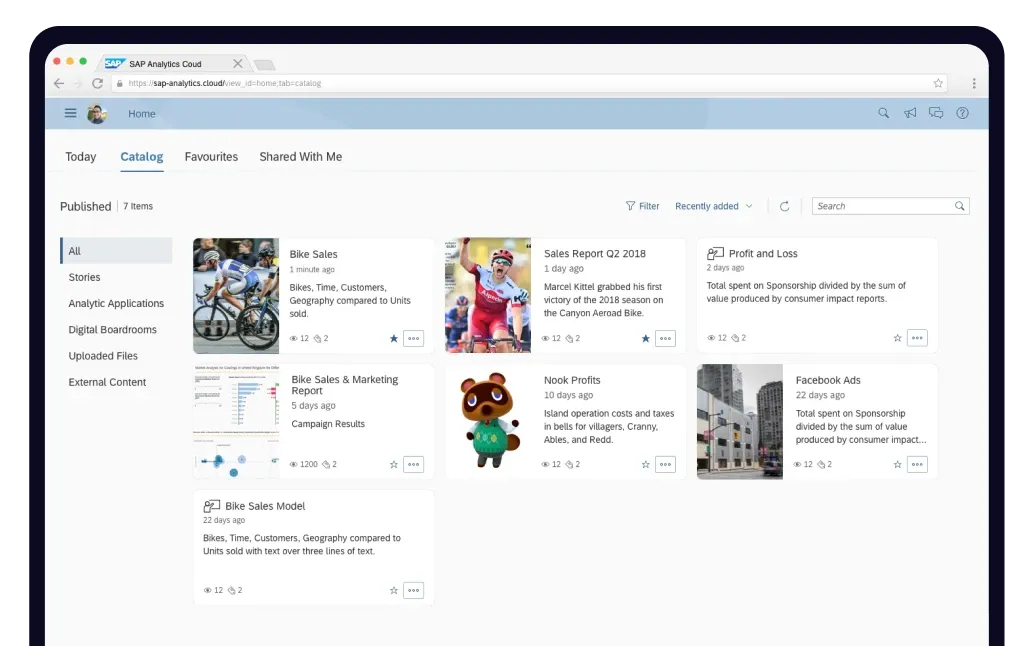Favorite Nook Profits using its star icon
This screenshot has width=1035, height=646.
pyautogui.click(x=645, y=464)
